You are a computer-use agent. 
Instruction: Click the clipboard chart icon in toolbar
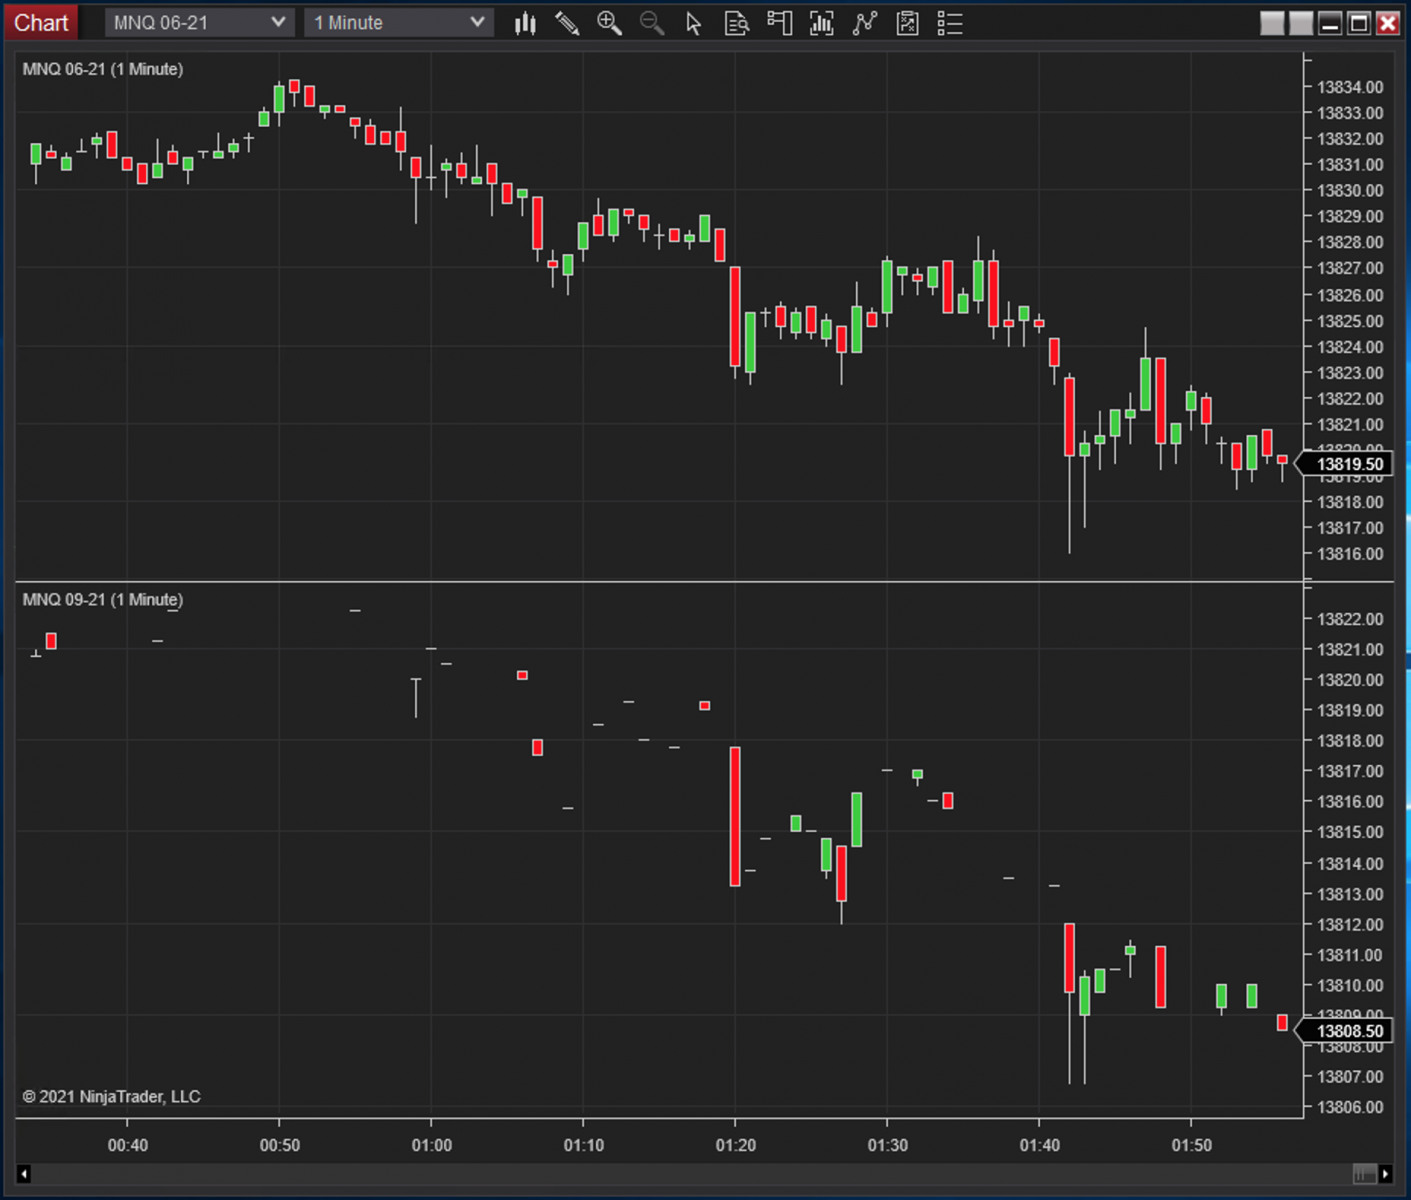pyautogui.click(x=908, y=23)
